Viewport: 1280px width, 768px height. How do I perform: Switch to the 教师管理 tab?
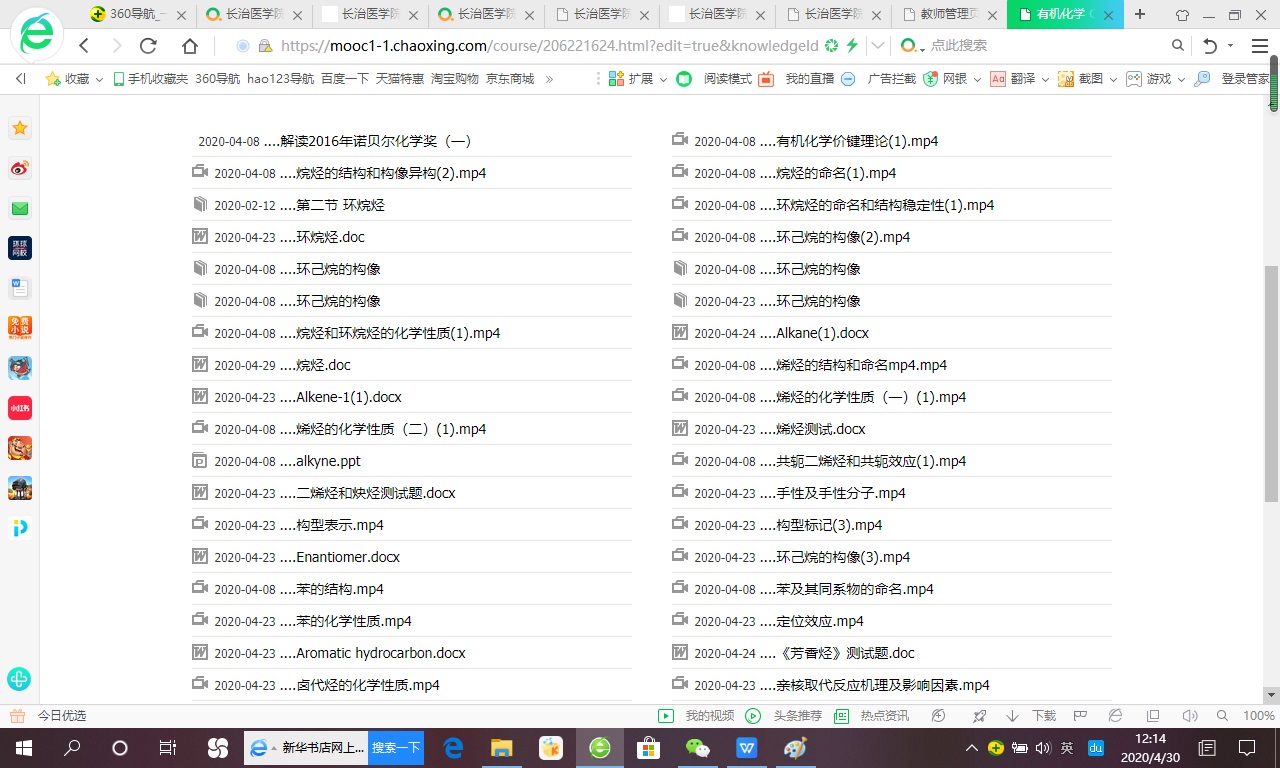tap(948, 14)
